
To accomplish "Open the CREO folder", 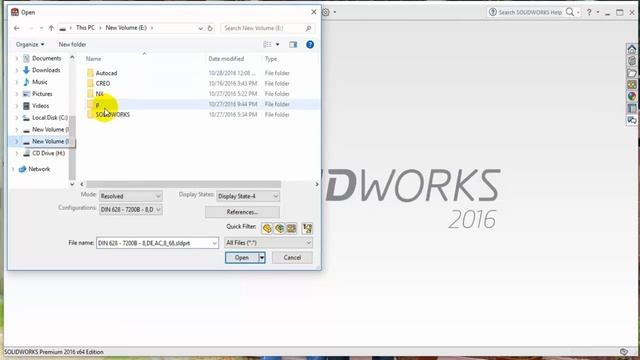I will coord(103,83).
